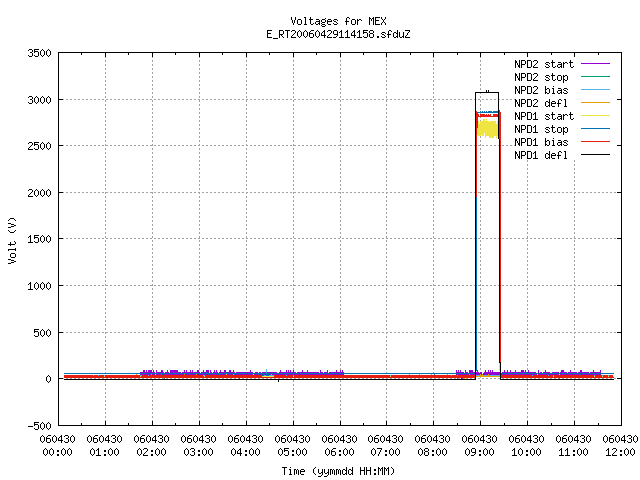
Task: Click black line sample beside NPD1 defl
Action: point(596,155)
